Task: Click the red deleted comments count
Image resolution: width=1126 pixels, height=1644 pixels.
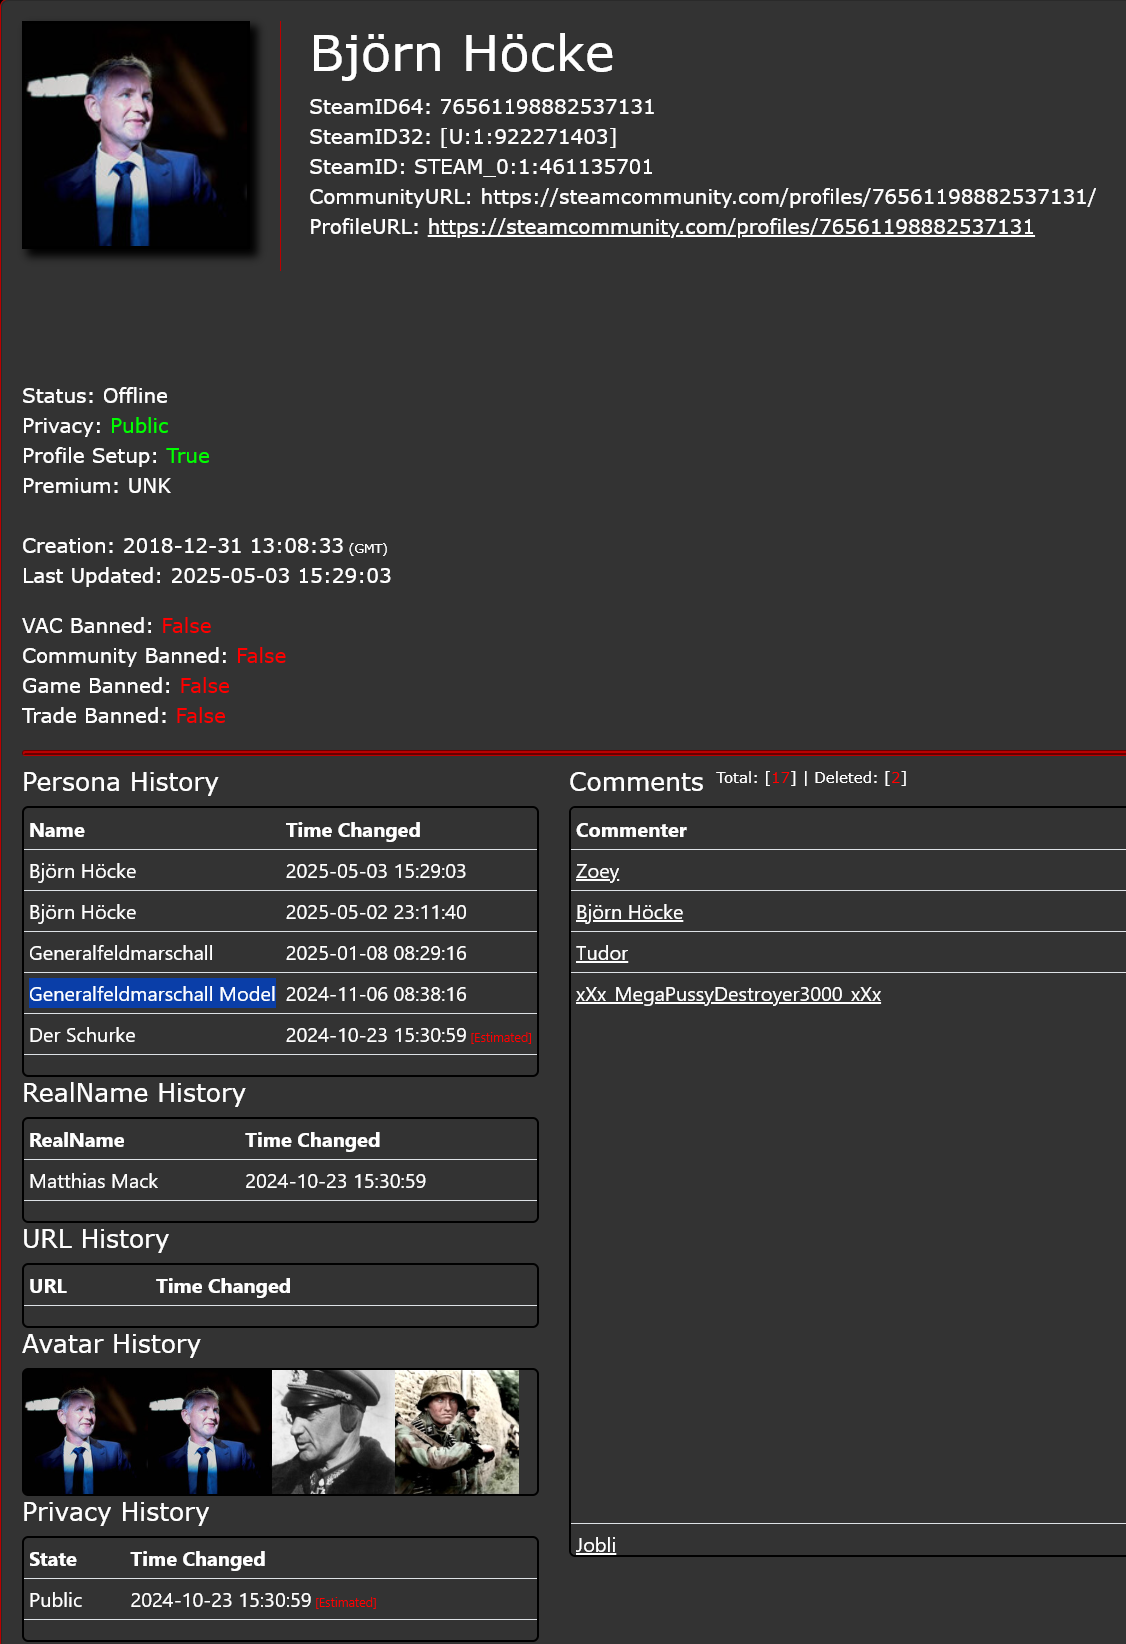Action: (x=896, y=778)
